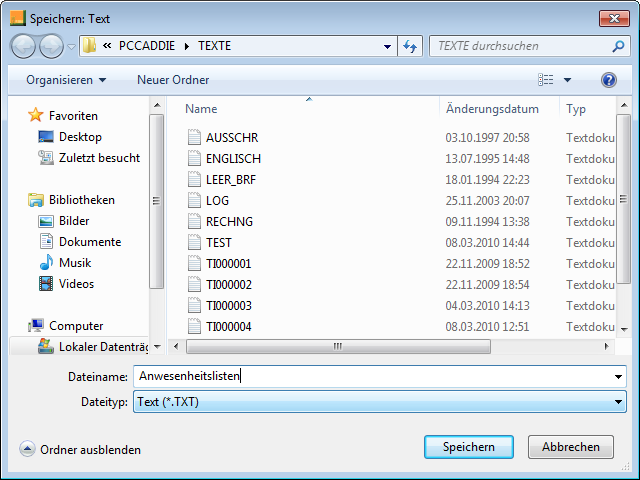Click the Videos film strip icon
The height and width of the screenshot is (480, 640).
pyautogui.click(x=46, y=284)
